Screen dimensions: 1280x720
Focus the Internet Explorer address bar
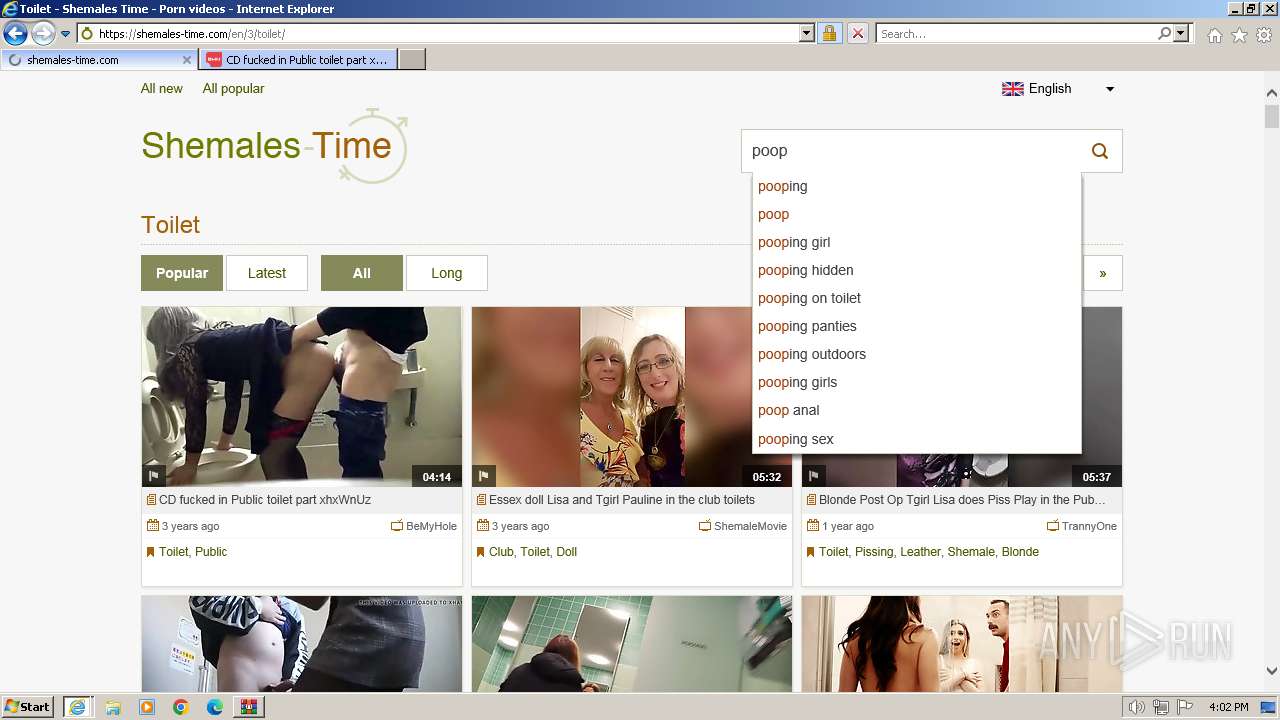coord(446,34)
